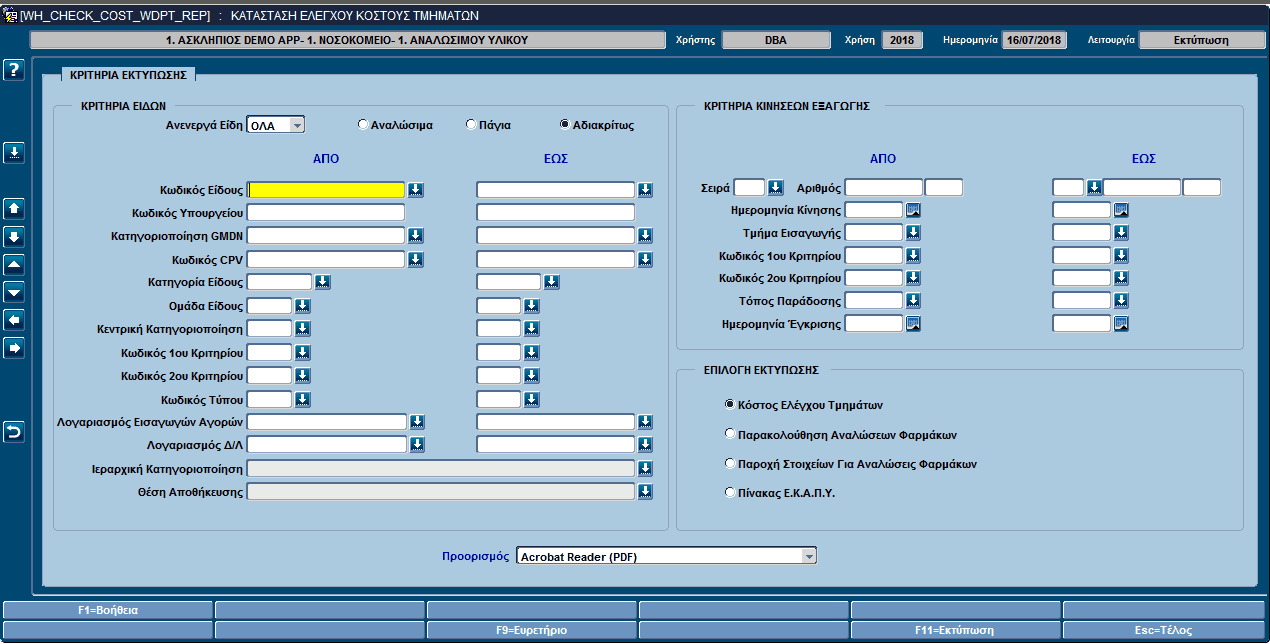Open lookup for Τμήμα Εισαγωγής ΕΩΣ field
The height and width of the screenshot is (644, 1270).
point(1121,233)
